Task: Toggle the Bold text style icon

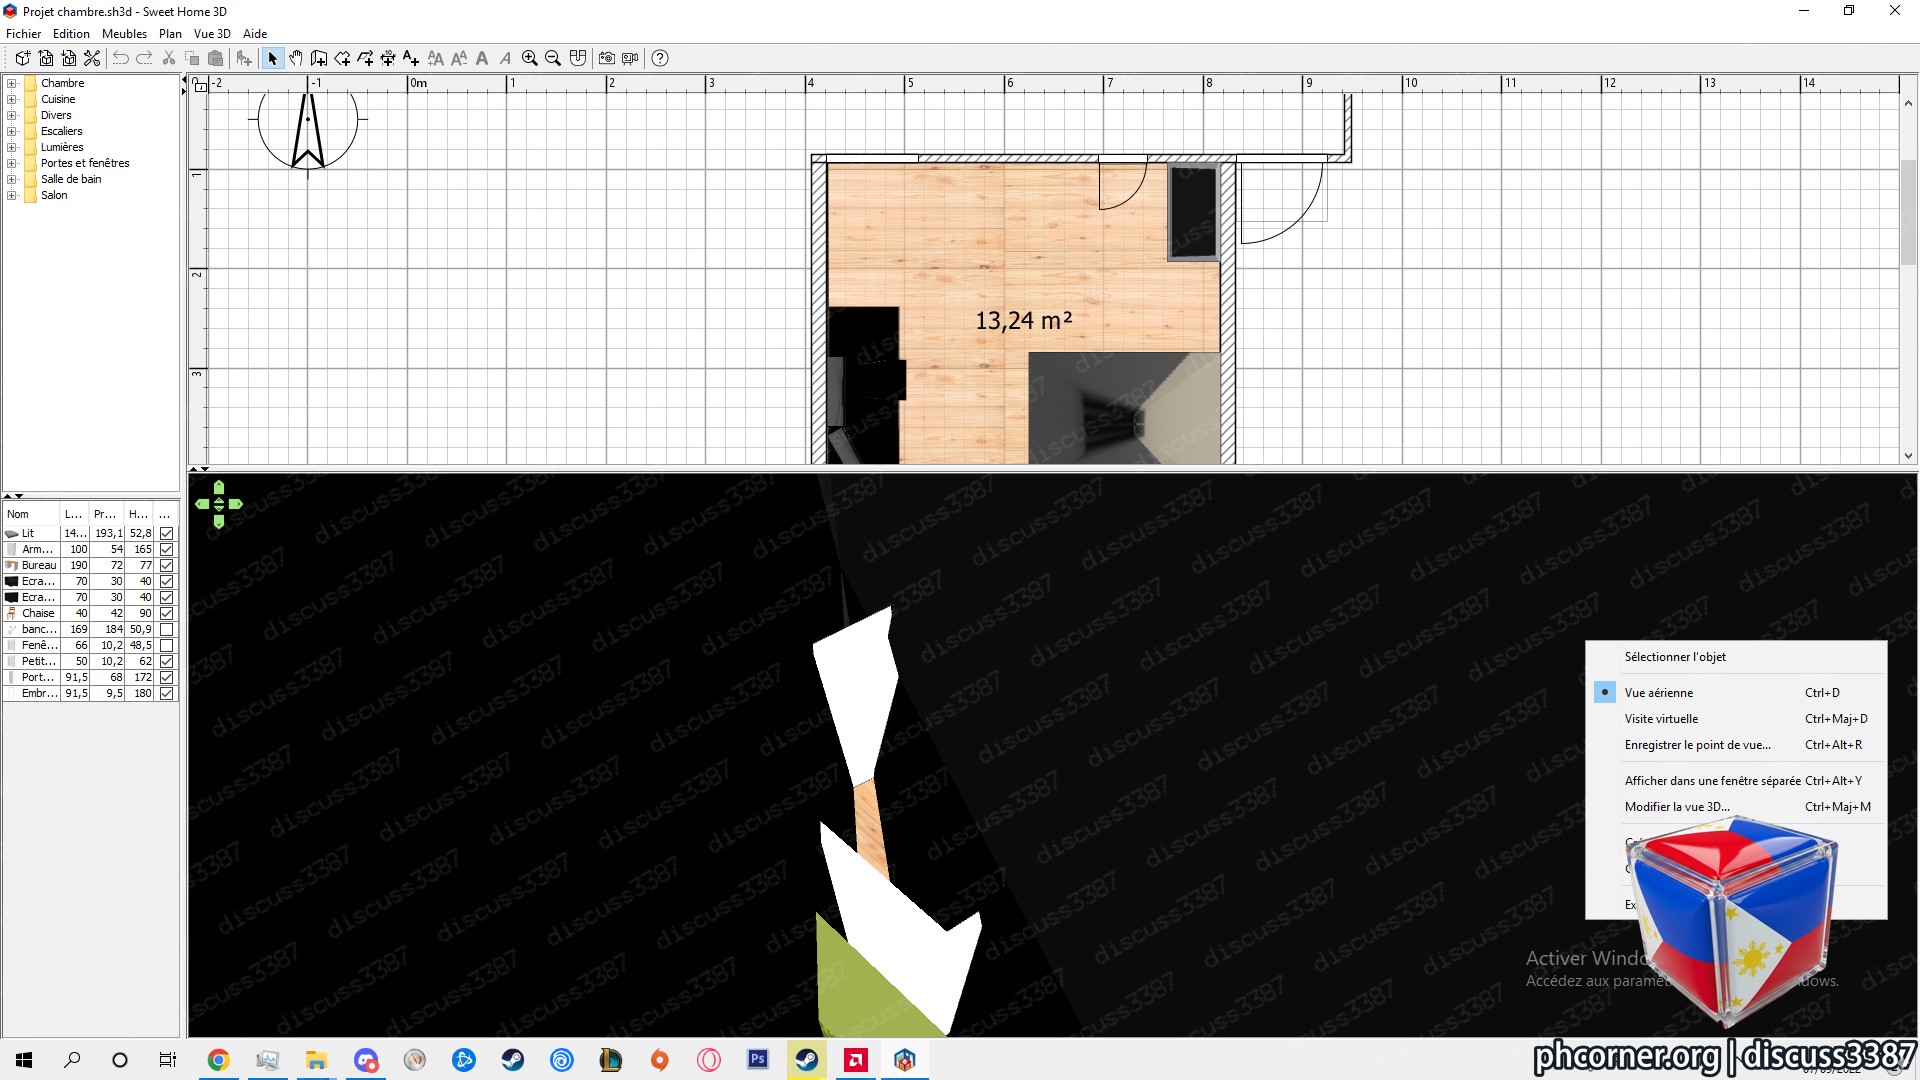Action: pos(482,58)
